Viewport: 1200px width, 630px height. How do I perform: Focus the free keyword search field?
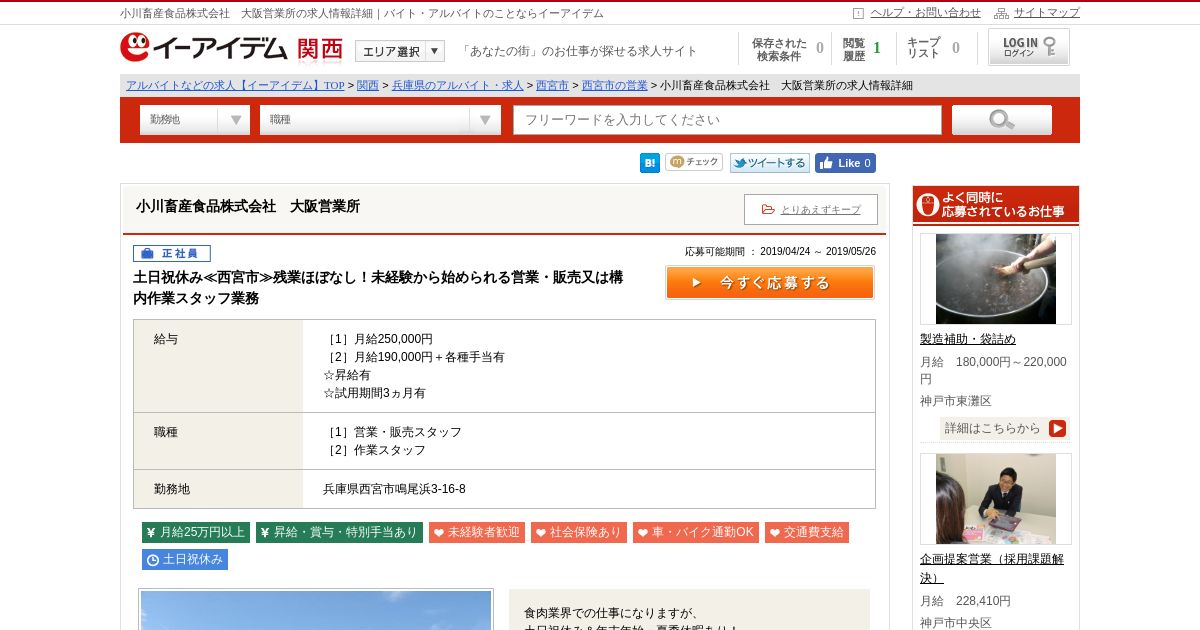pyautogui.click(x=728, y=120)
